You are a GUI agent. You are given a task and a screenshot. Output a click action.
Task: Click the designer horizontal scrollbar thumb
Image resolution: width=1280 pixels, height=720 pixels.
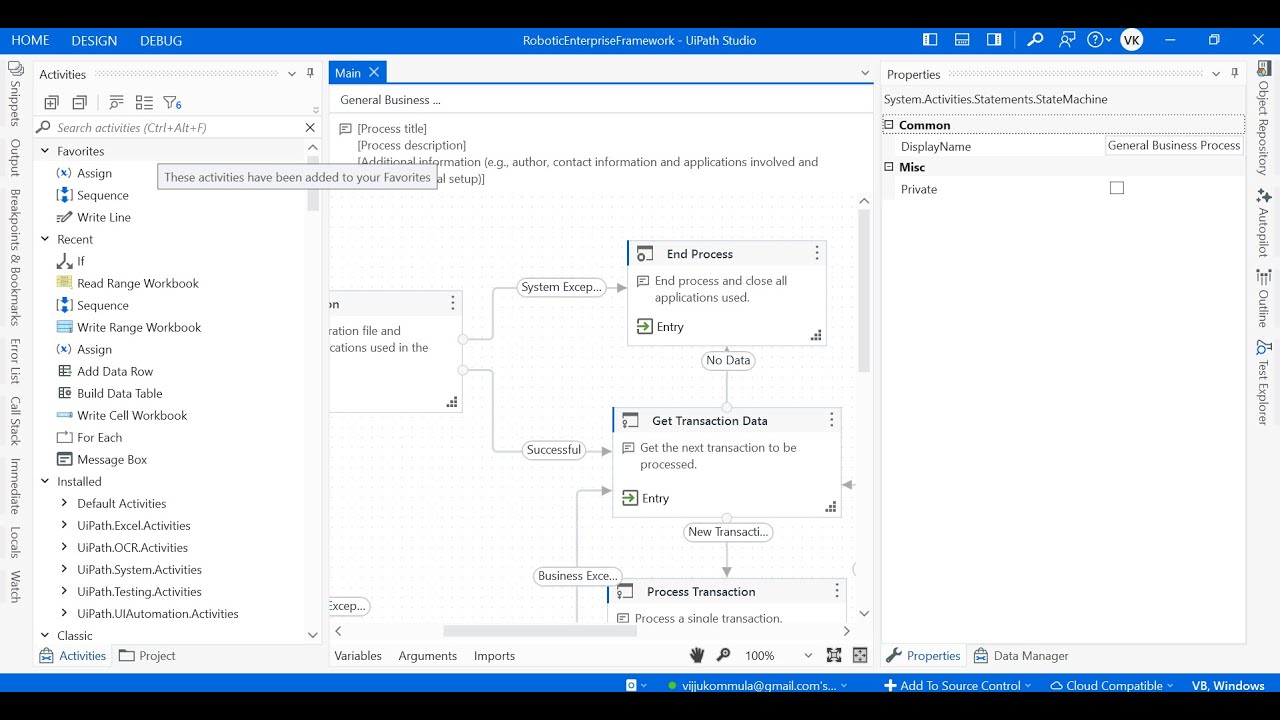[x=541, y=631]
